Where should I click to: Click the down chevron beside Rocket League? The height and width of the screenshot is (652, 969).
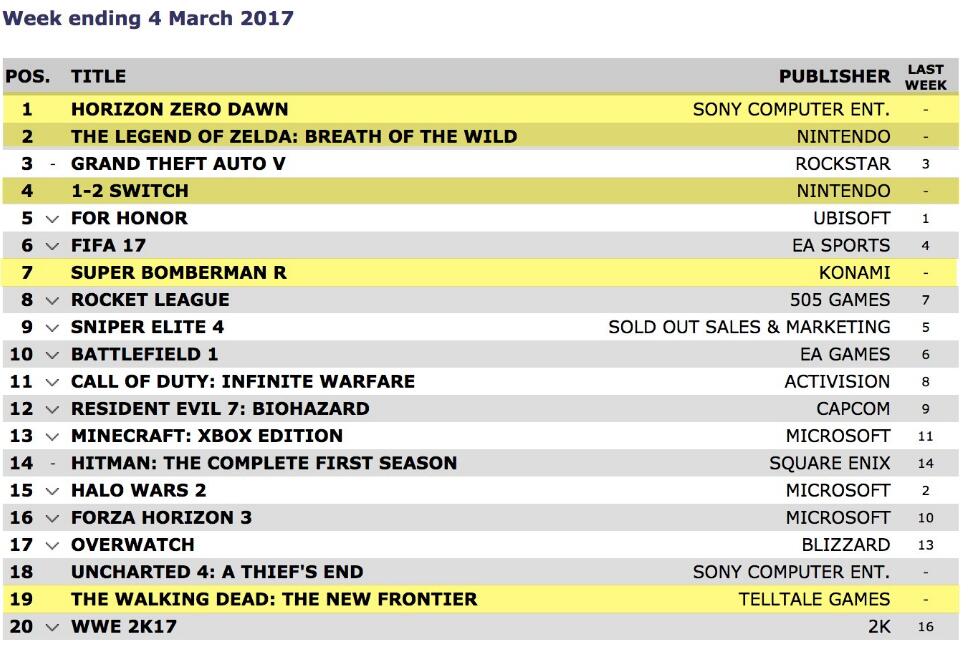[52, 300]
